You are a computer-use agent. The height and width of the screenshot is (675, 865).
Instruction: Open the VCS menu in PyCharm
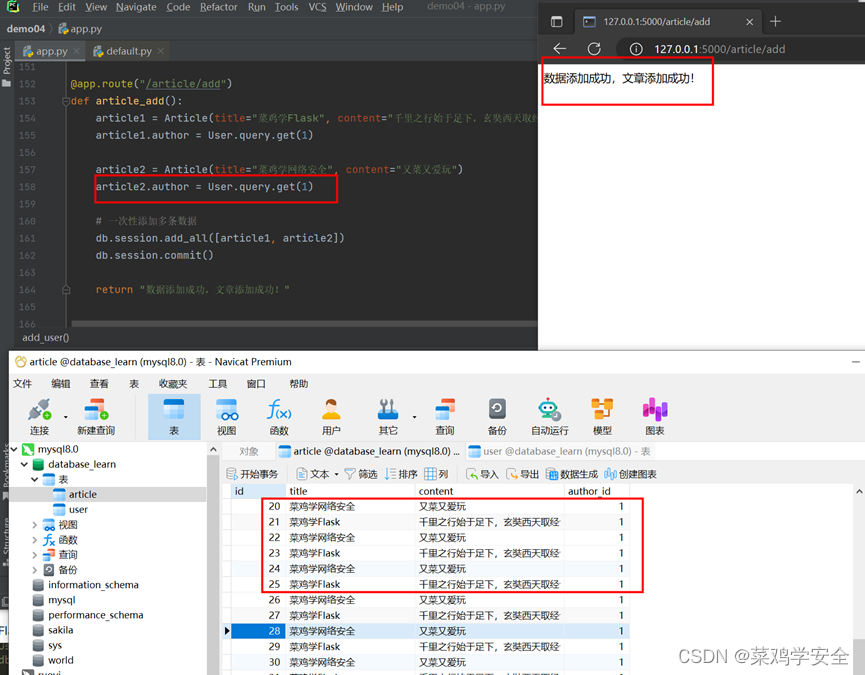click(x=317, y=7)
